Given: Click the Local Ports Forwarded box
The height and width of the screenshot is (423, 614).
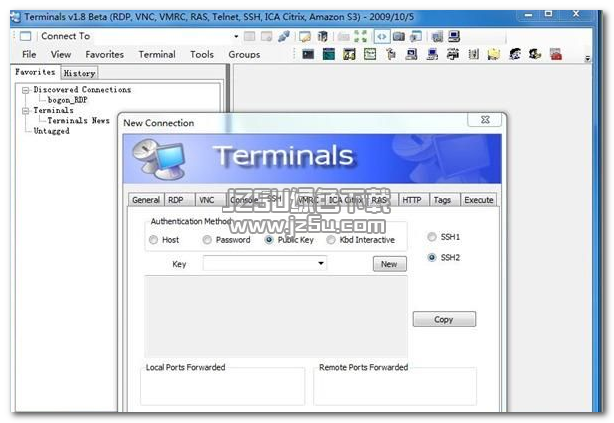Looking at the screenshot, I should tap(222, 388).
